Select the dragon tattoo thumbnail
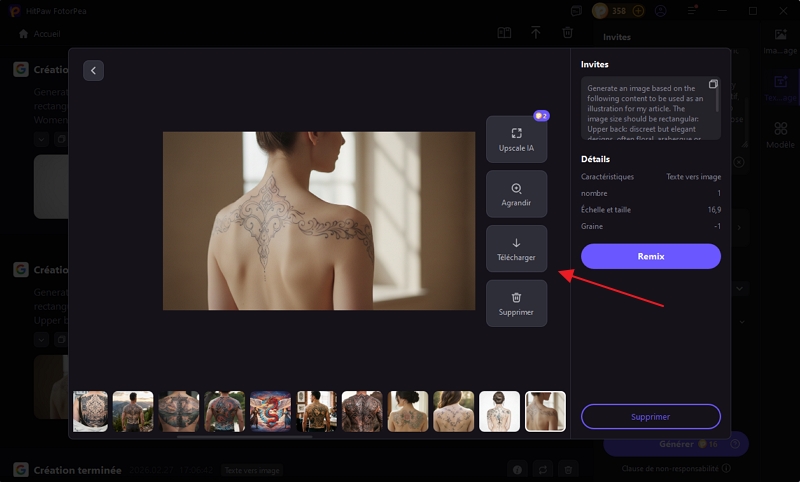 (270, 411)
